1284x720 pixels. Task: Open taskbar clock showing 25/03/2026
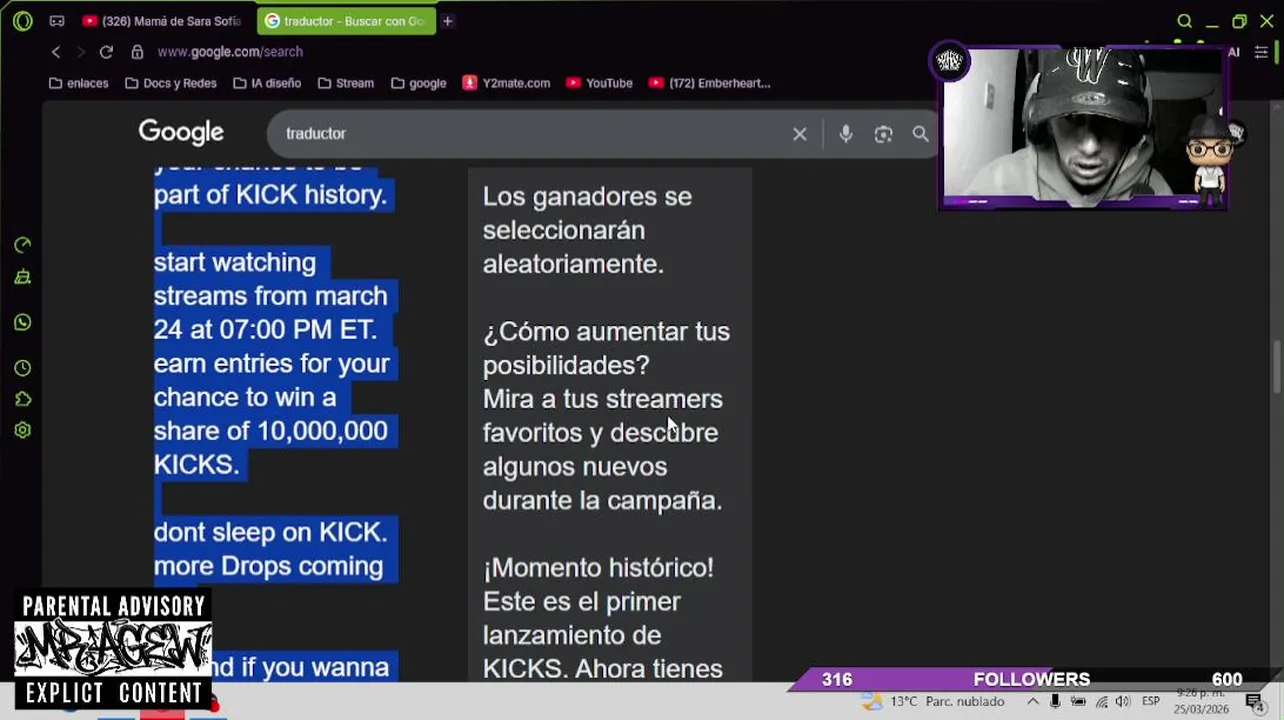click(x=1203, y=701)
